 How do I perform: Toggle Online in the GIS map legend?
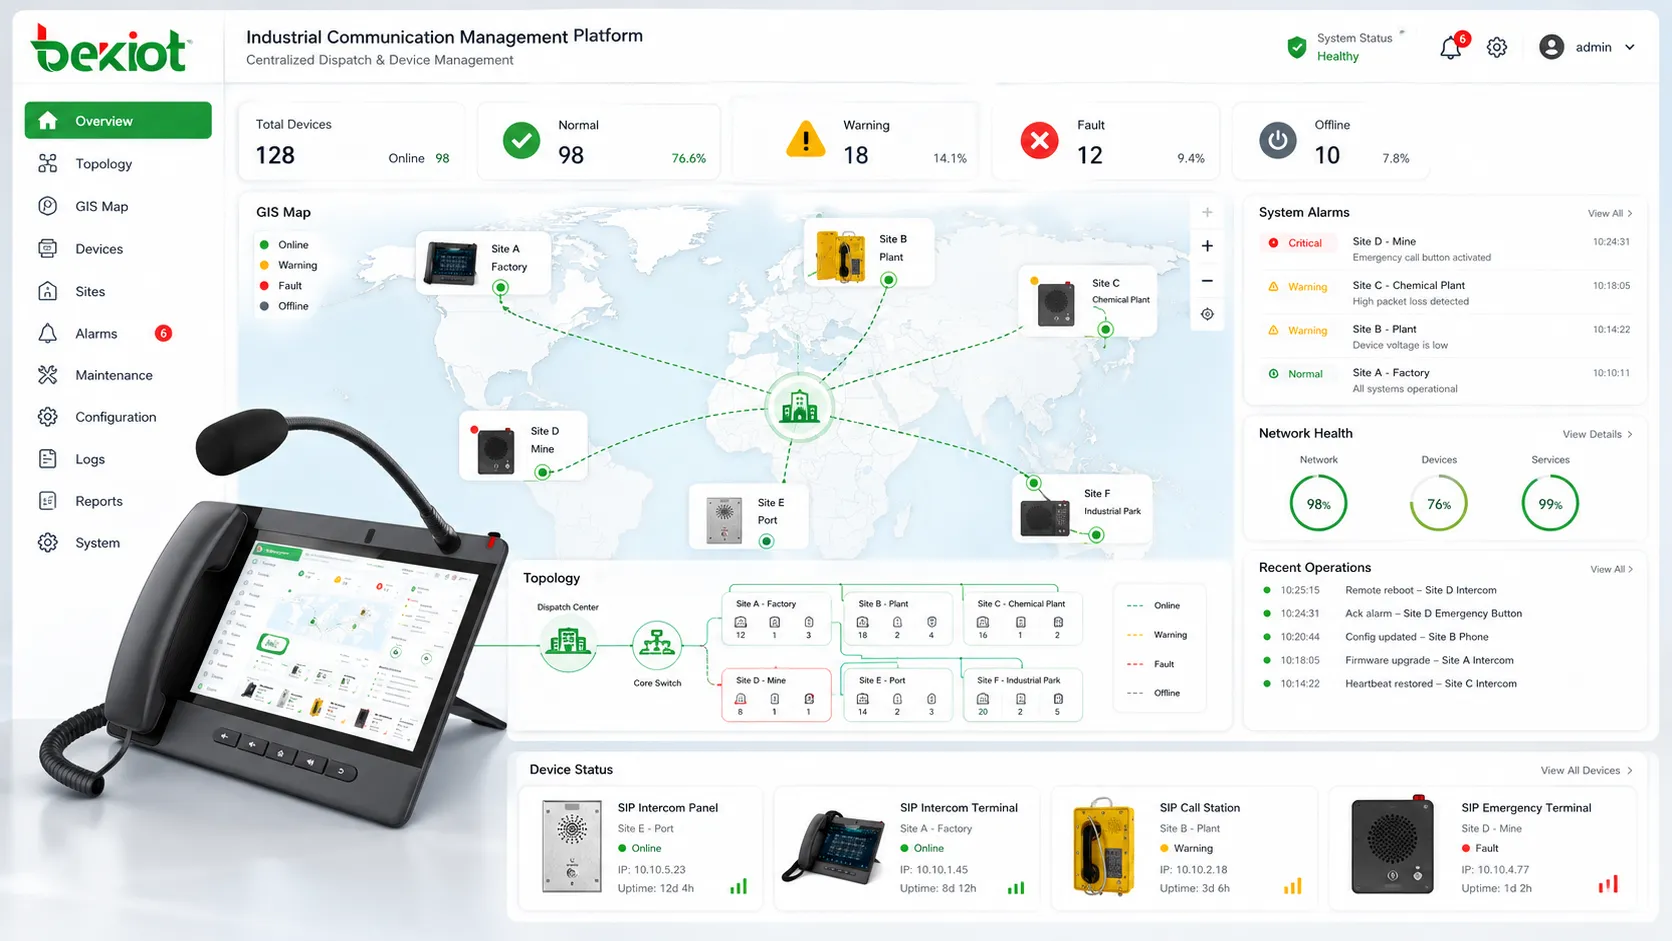tap(284, 245)
